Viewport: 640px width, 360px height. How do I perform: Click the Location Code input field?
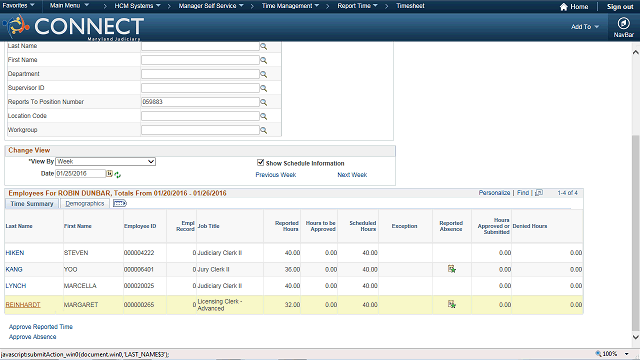(200, 116)
